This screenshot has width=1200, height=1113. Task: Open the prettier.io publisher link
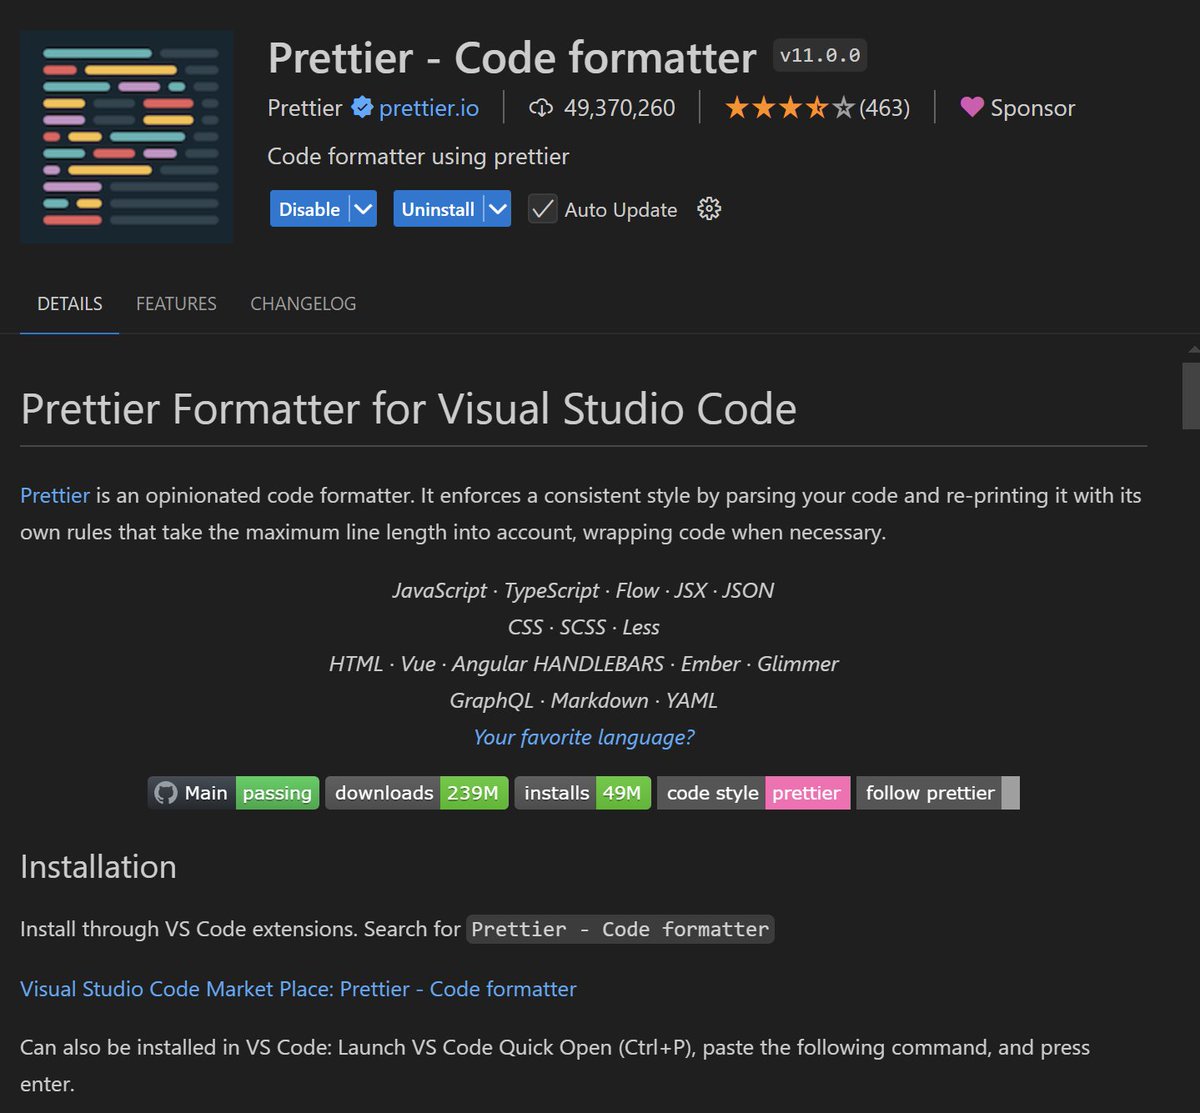[429, 108]
